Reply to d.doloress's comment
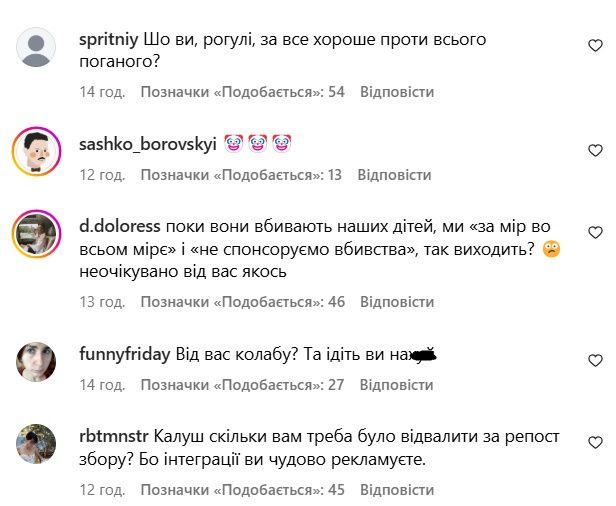Image resolution: width=616 pixels, height=506 pixels. point(397,301)
